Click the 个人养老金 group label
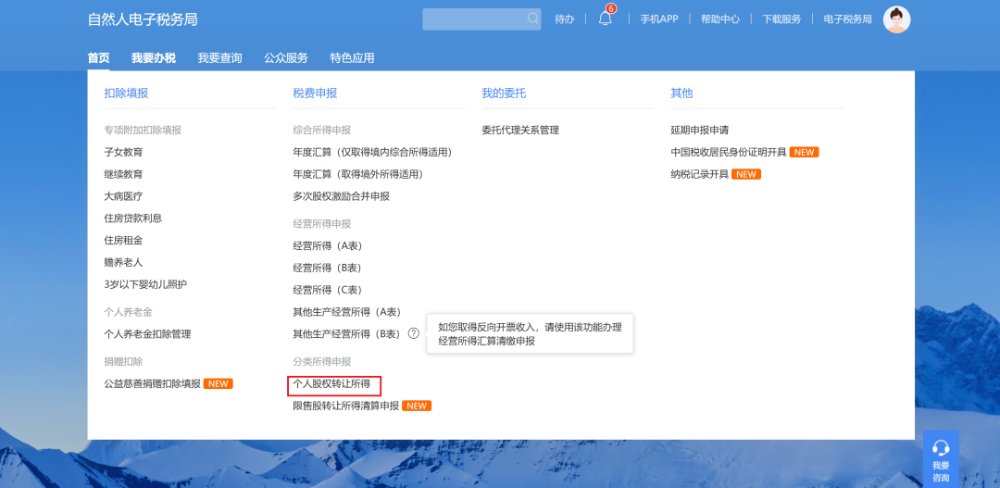 coord(128,312)
